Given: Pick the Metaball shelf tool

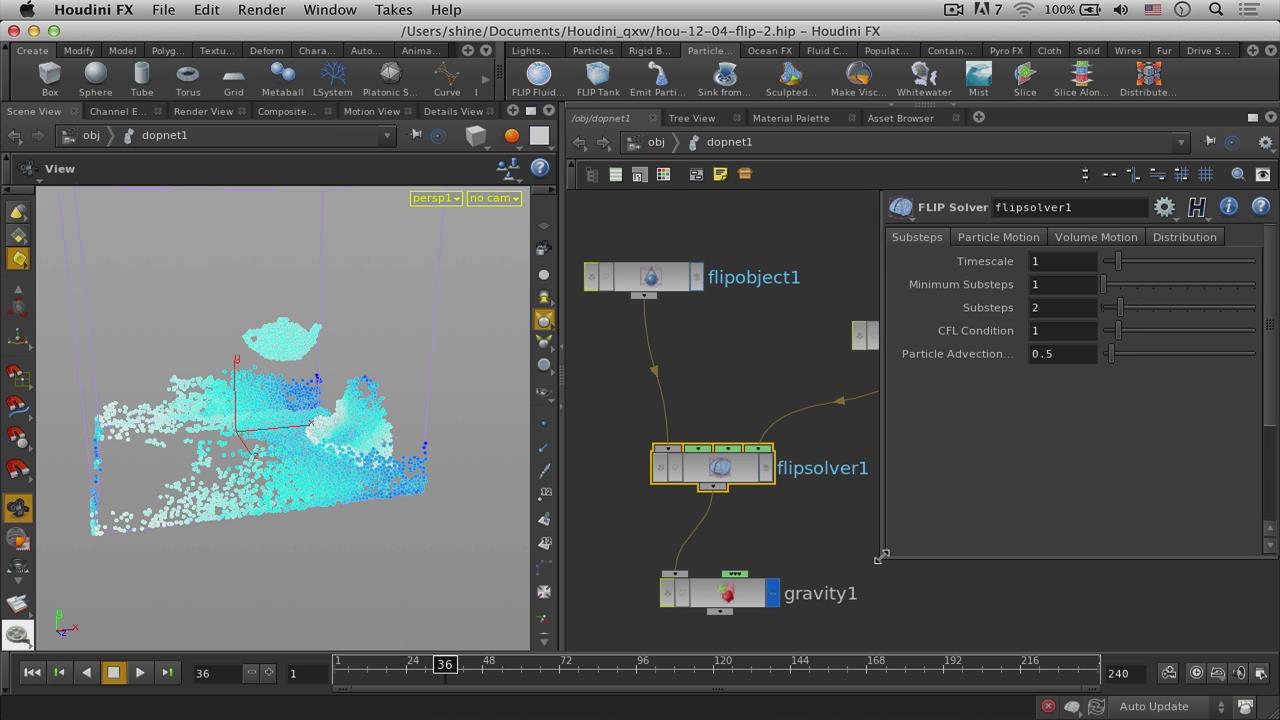Looking at the screenshot, I should click(282, 78).
